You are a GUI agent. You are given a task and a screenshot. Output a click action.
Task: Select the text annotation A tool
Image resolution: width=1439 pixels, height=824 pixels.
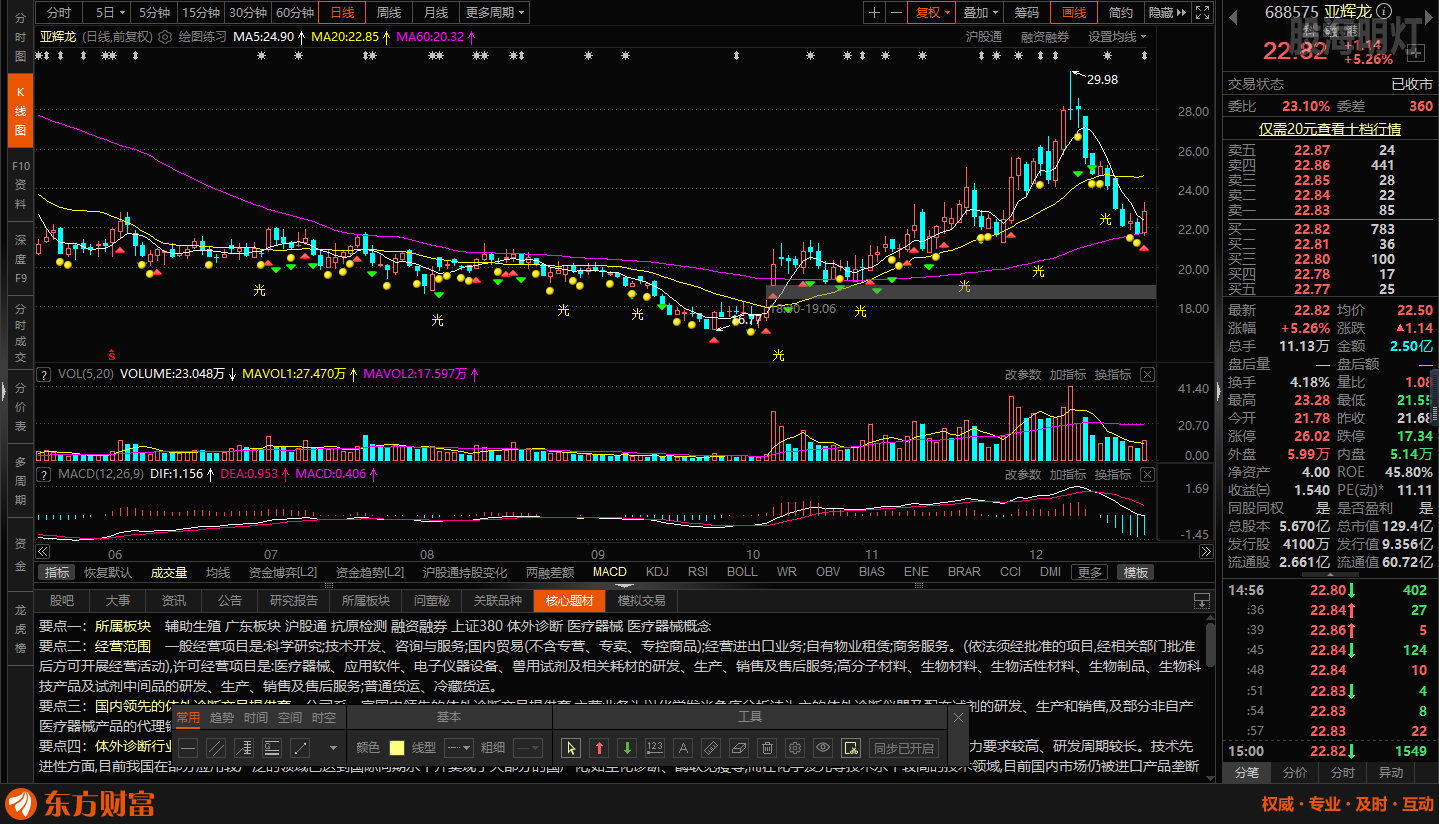[682, 747]
